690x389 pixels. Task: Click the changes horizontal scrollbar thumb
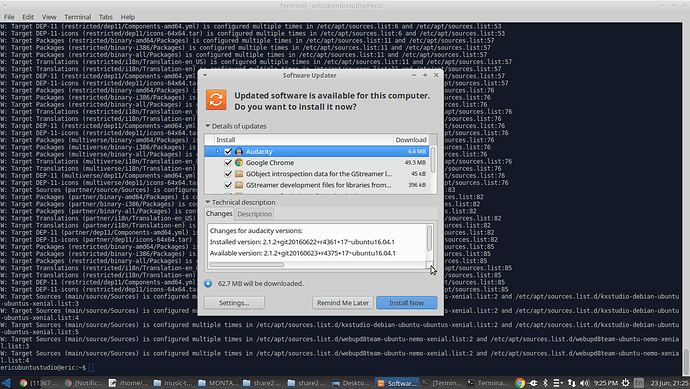click(246, 264)
